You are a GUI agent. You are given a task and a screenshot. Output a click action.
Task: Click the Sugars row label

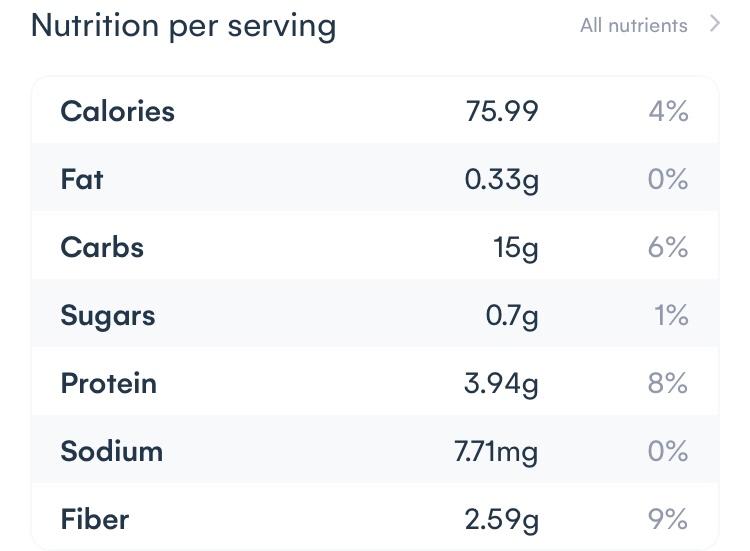pos(108,315)
